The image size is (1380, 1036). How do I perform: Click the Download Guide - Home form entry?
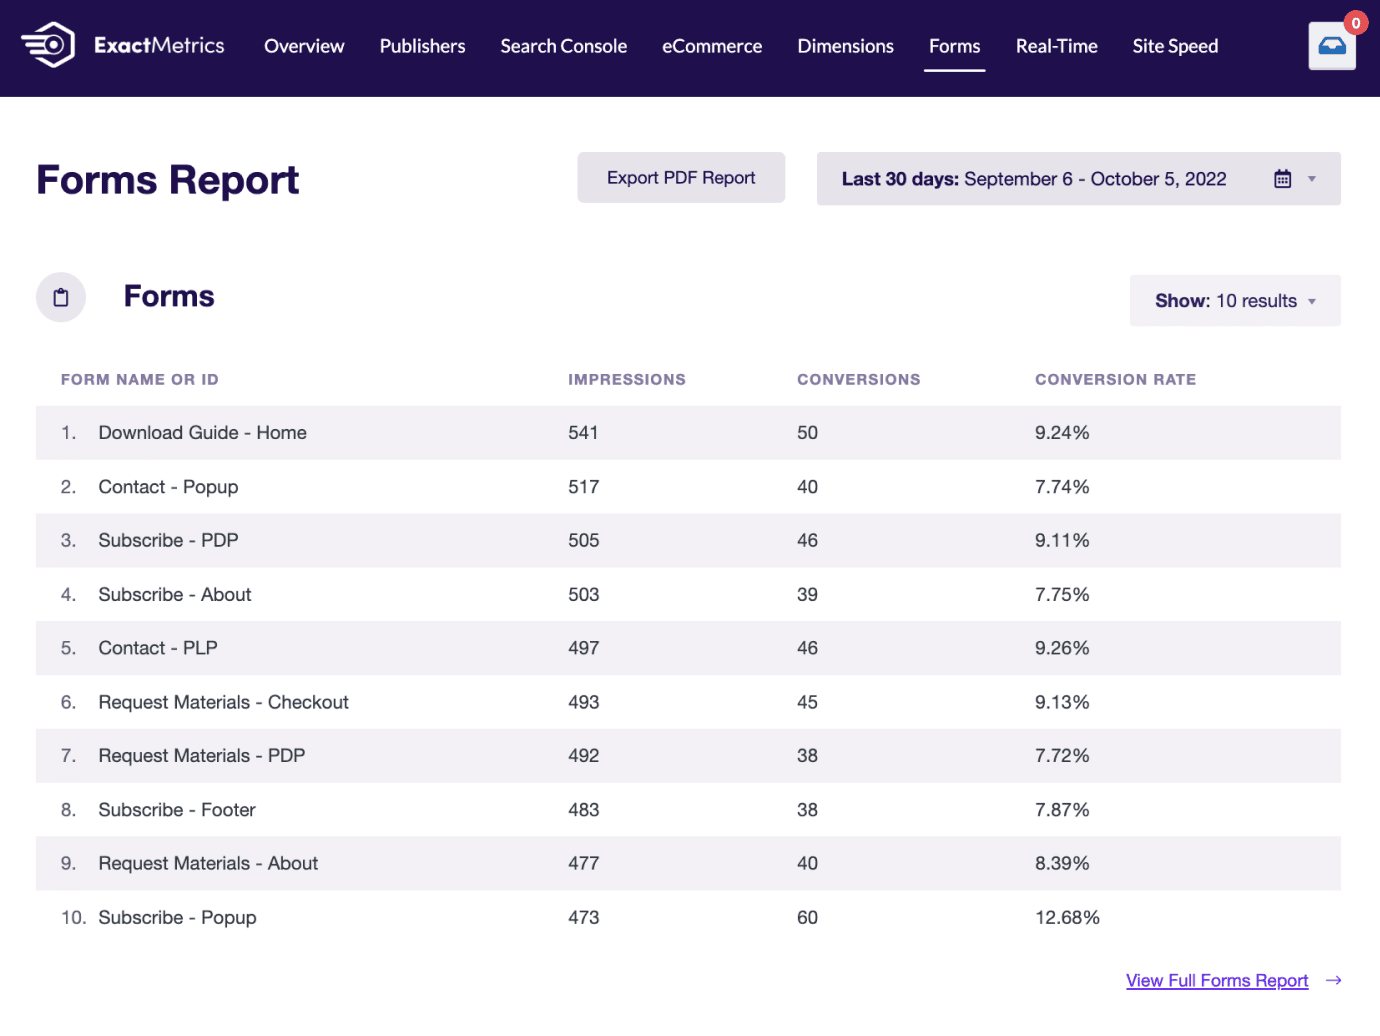pos(202,432)
